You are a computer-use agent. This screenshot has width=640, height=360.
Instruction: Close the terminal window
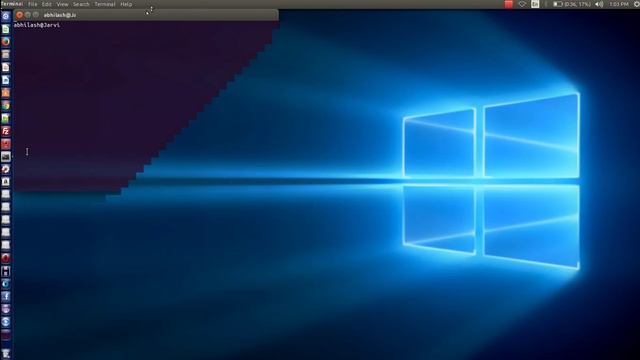pyautogui.click(x=19, y=15)
